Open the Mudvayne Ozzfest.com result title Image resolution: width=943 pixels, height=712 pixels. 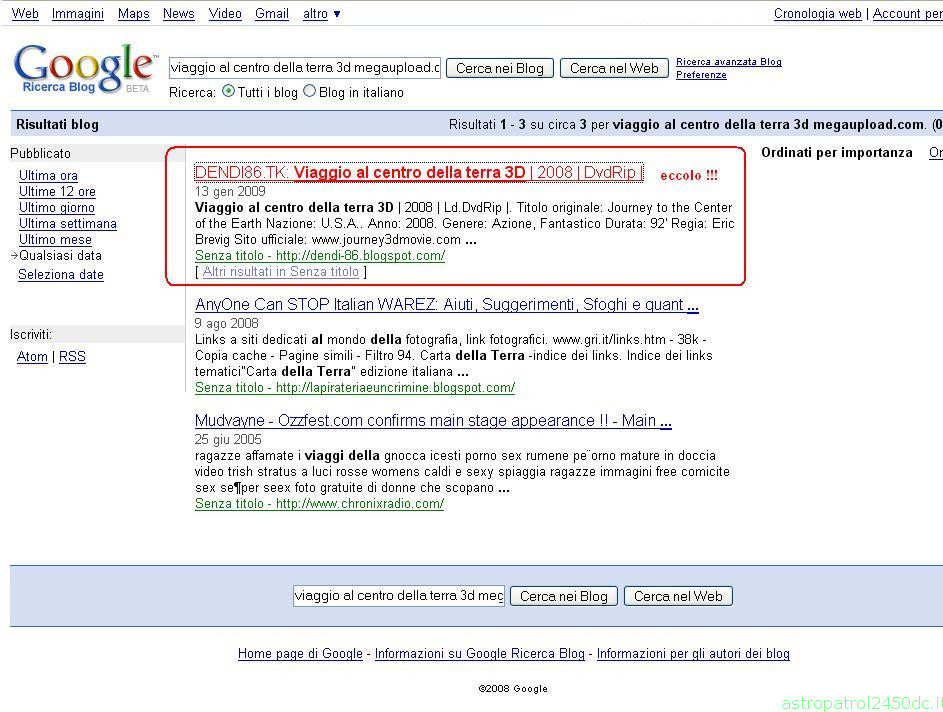433,420
